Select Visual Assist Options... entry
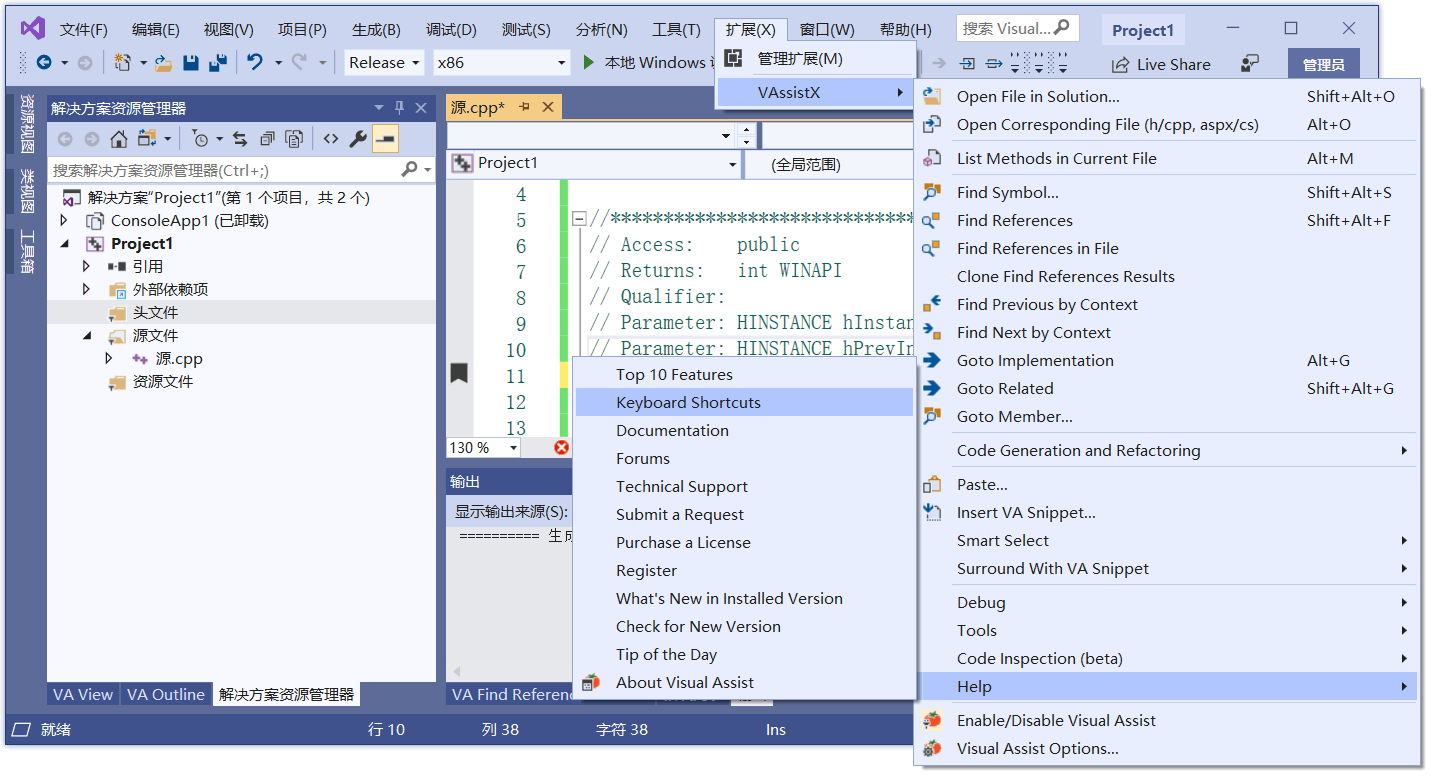Viewport: 1447px width, 779px height. (1037, 748)
